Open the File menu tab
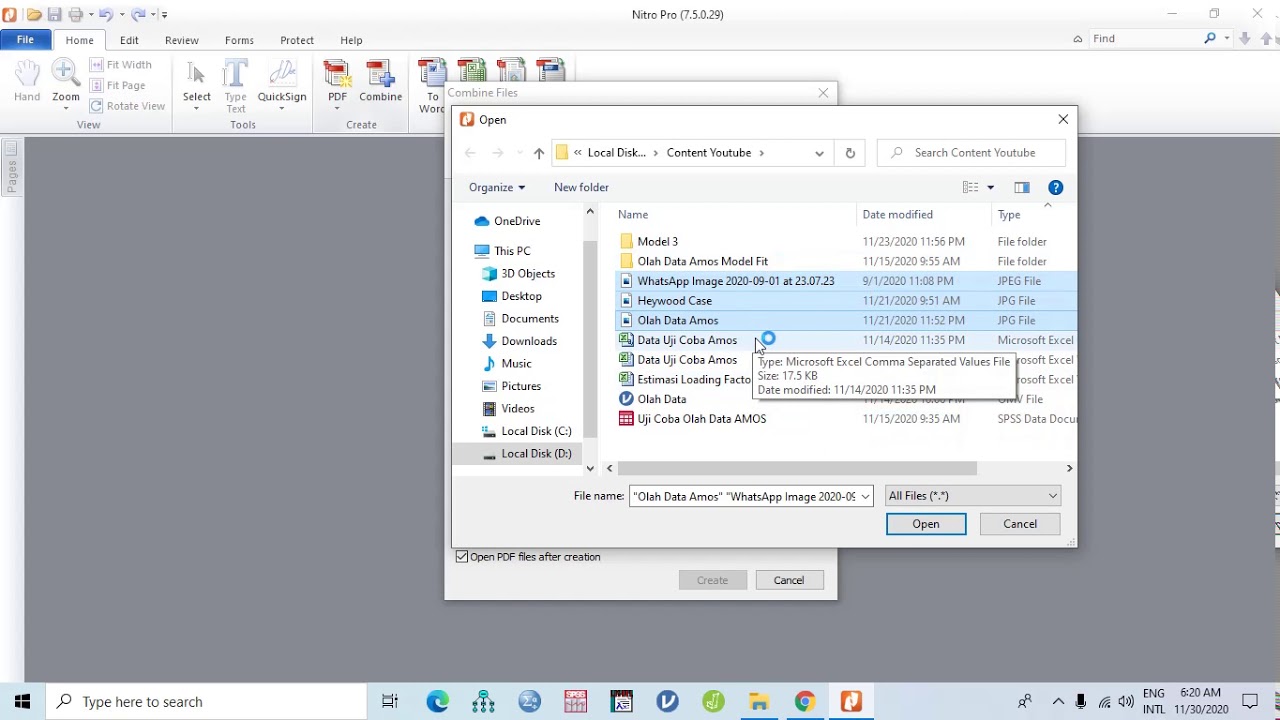Image resolution: width=1280 pixels, height=720 pixels. tap(25, 40)
